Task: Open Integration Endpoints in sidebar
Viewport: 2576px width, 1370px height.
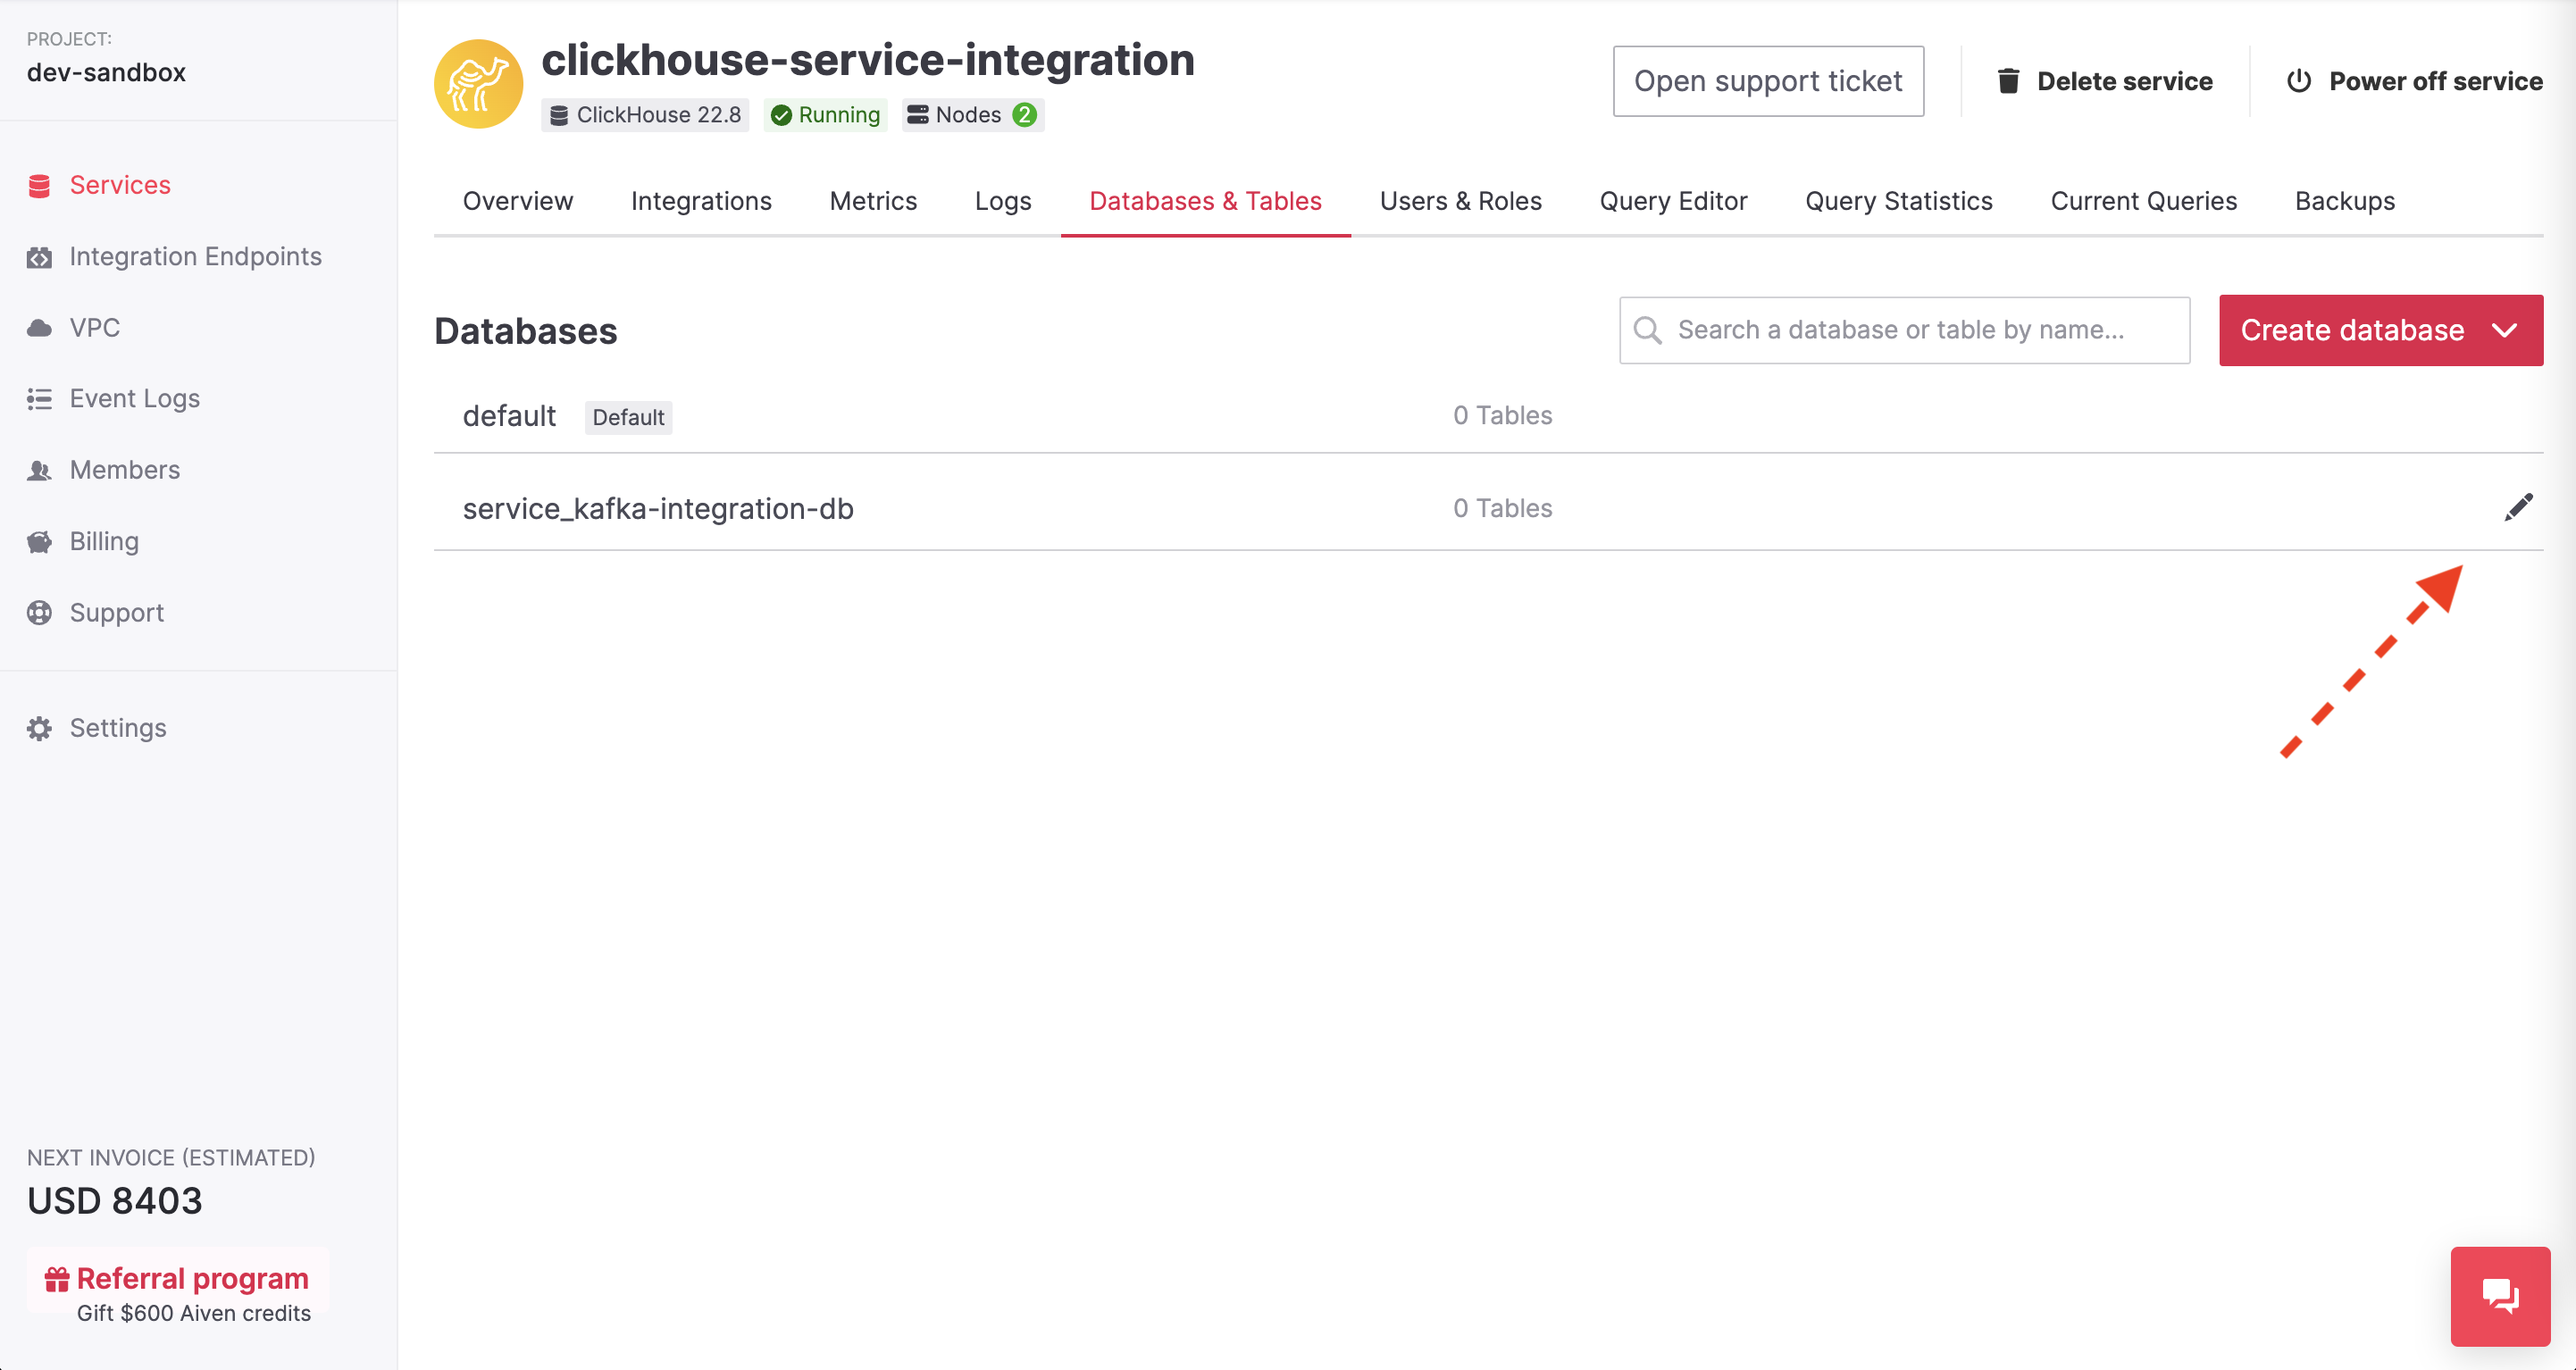Action: 195,257
